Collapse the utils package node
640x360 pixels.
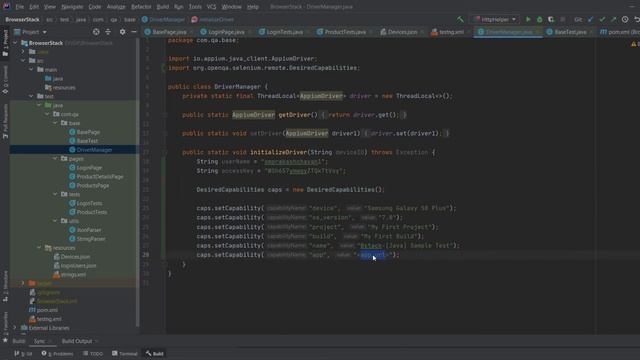coord(55,220)
